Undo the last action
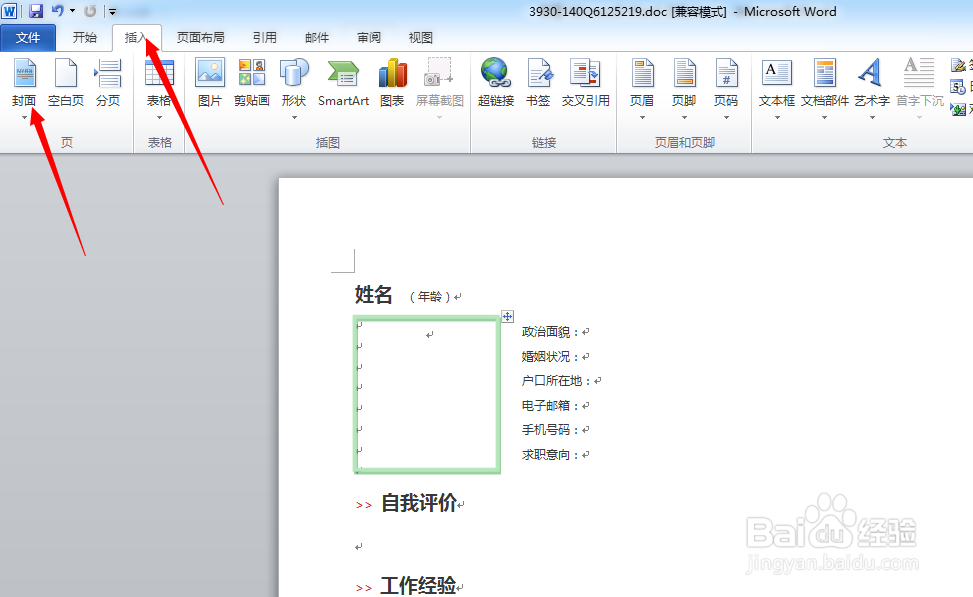 click(58, 11)
